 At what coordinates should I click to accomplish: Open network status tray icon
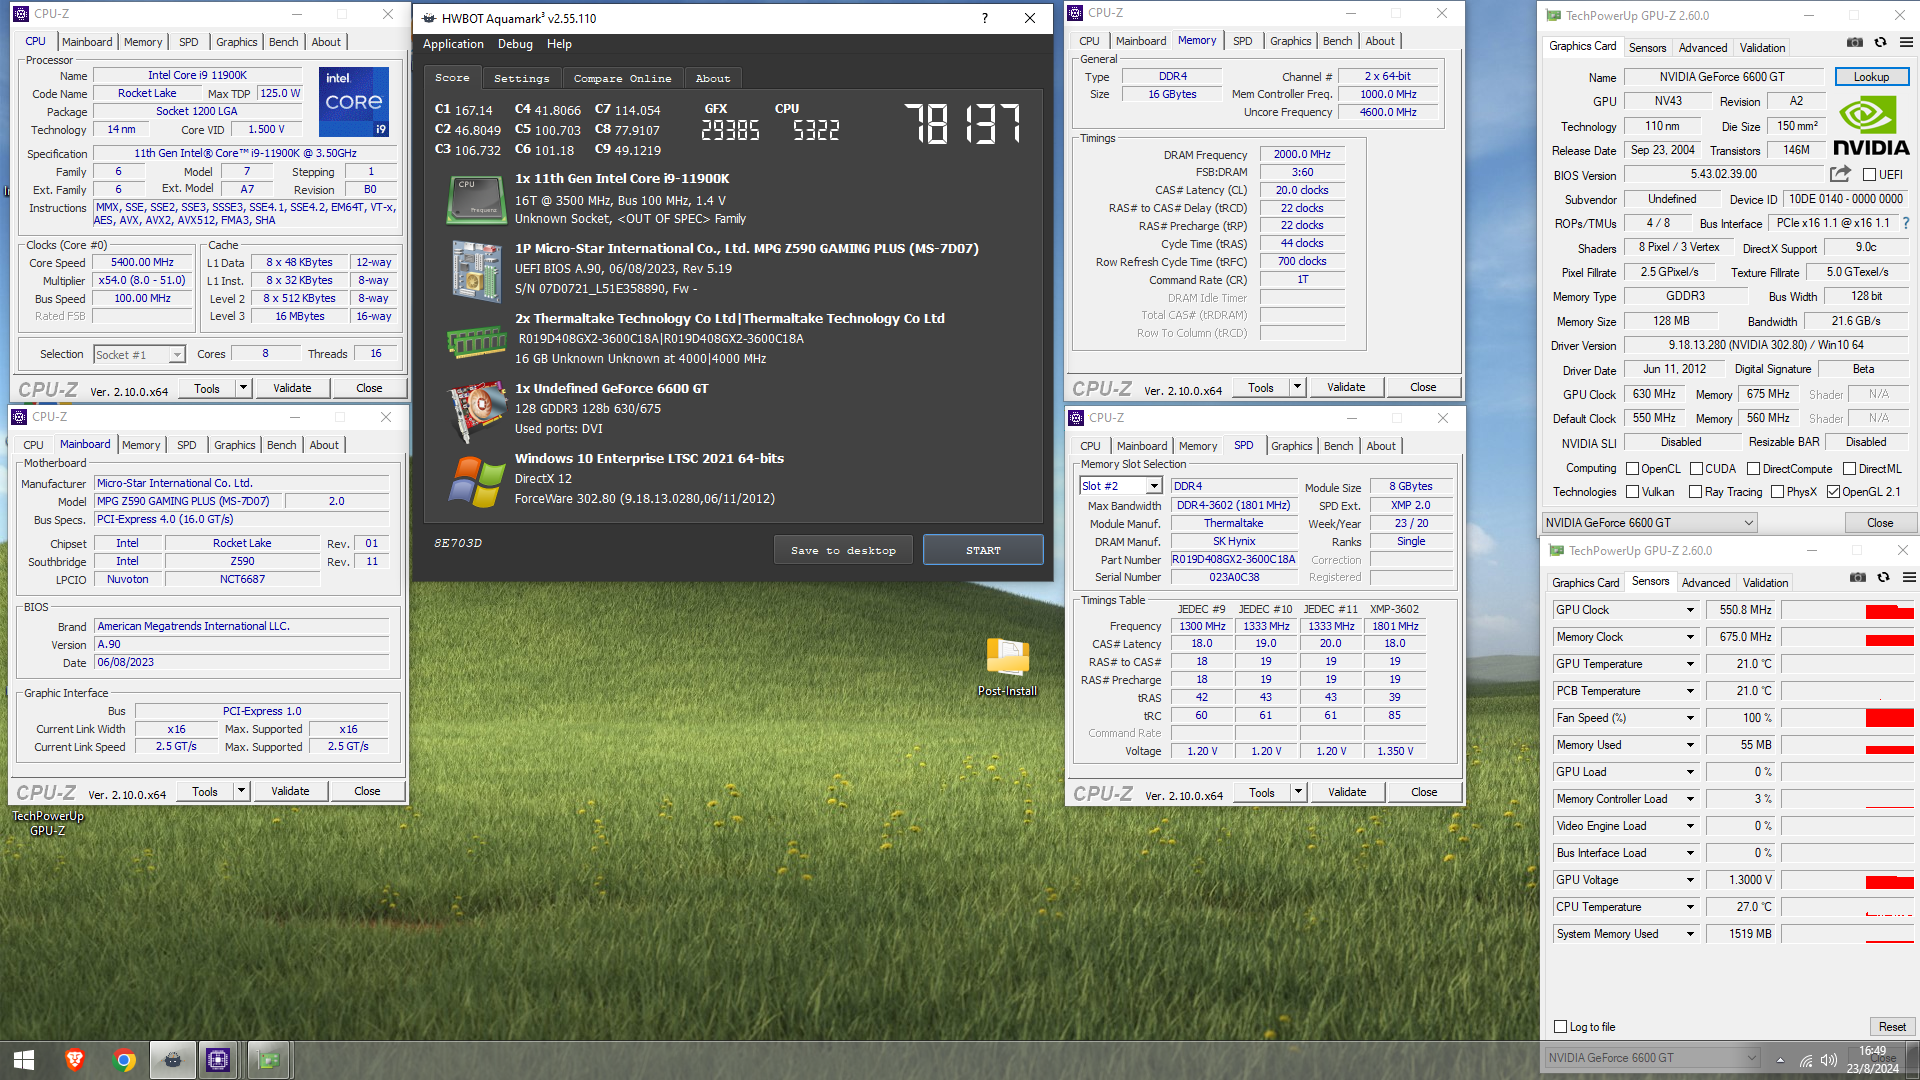pyautogui.click(x=1806, y=1060)
